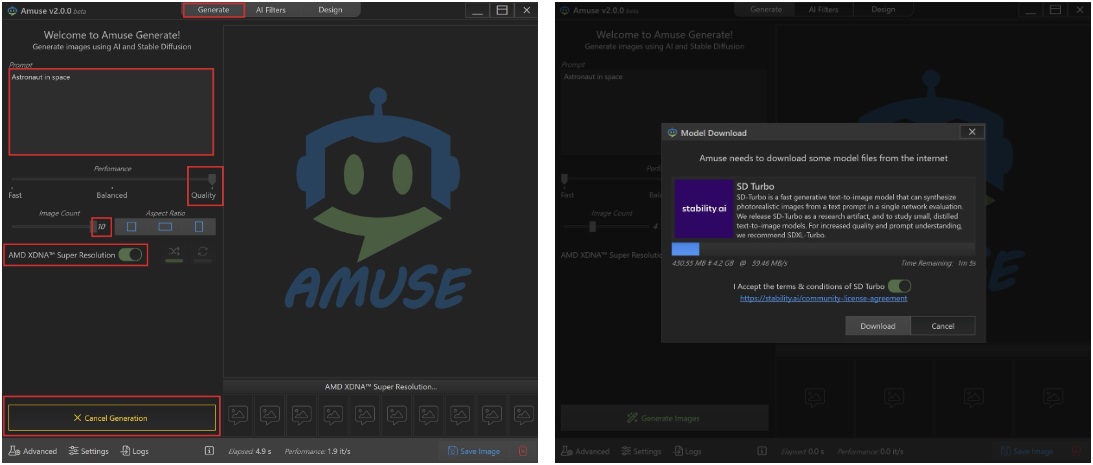This screenshot has width=1093, height=465.
Task: Click Download in the Model Download dialog
Action: coord(878,326)
